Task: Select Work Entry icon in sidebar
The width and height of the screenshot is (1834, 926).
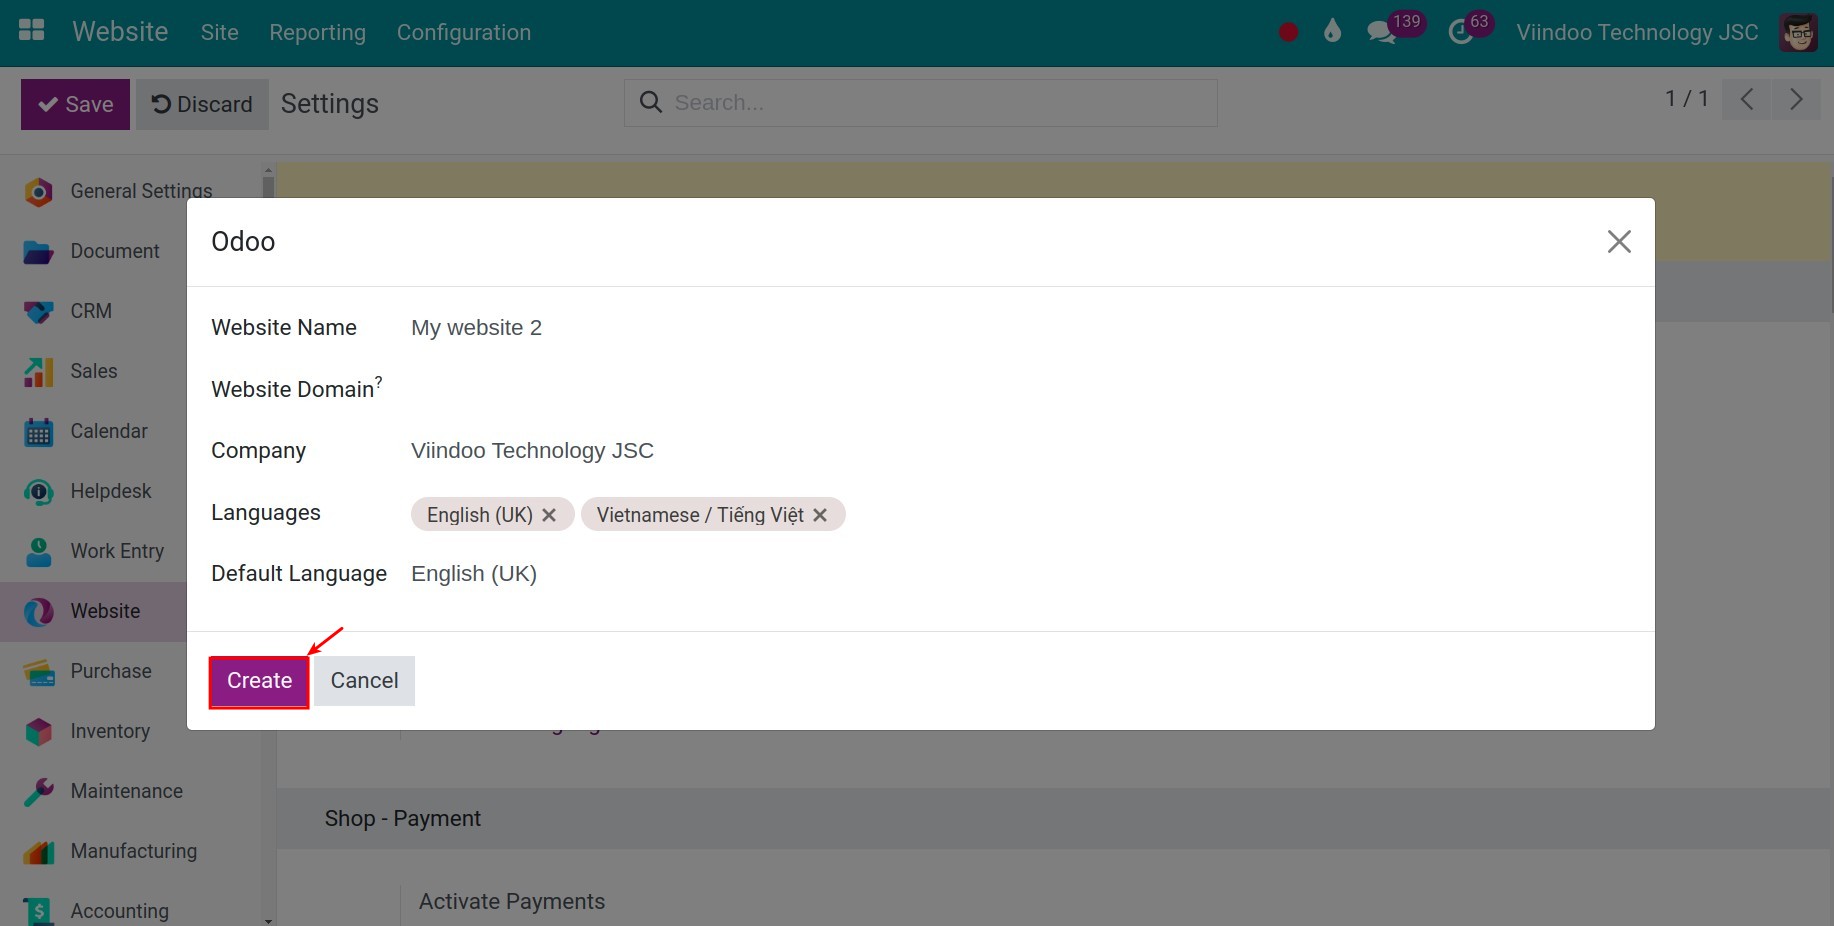Action: 38,551
